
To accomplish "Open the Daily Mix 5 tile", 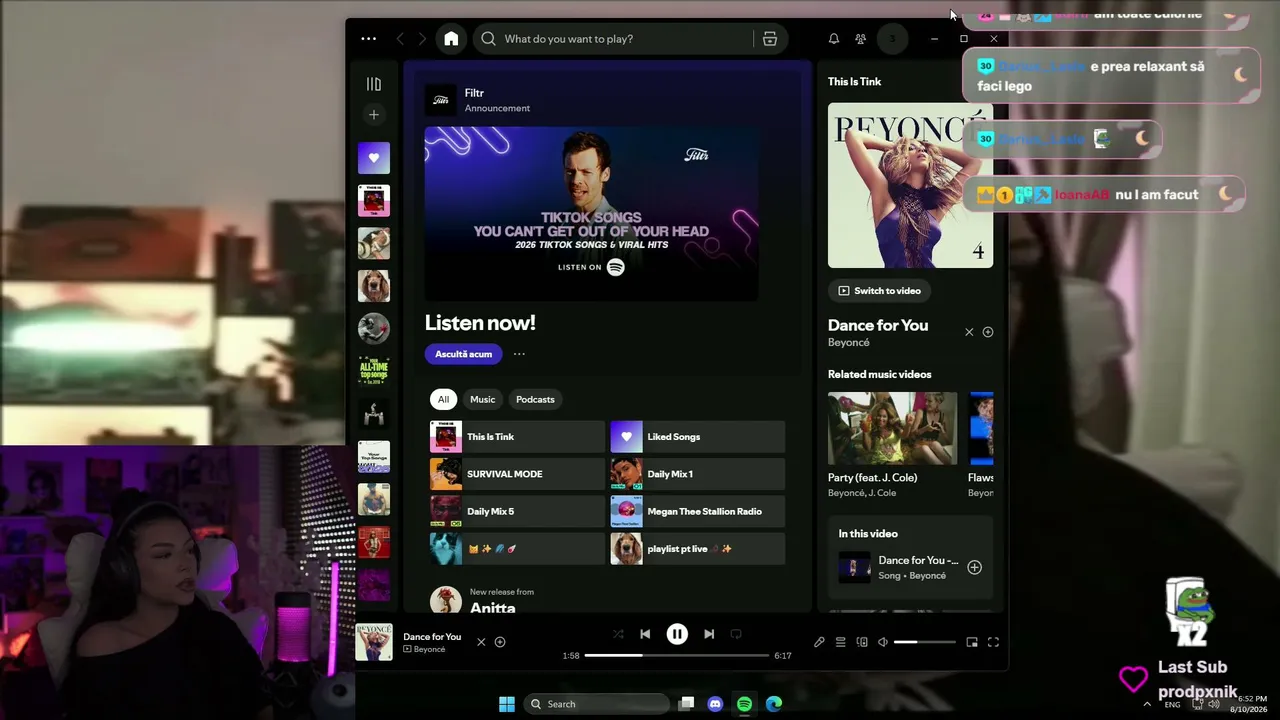I will 517,511.
